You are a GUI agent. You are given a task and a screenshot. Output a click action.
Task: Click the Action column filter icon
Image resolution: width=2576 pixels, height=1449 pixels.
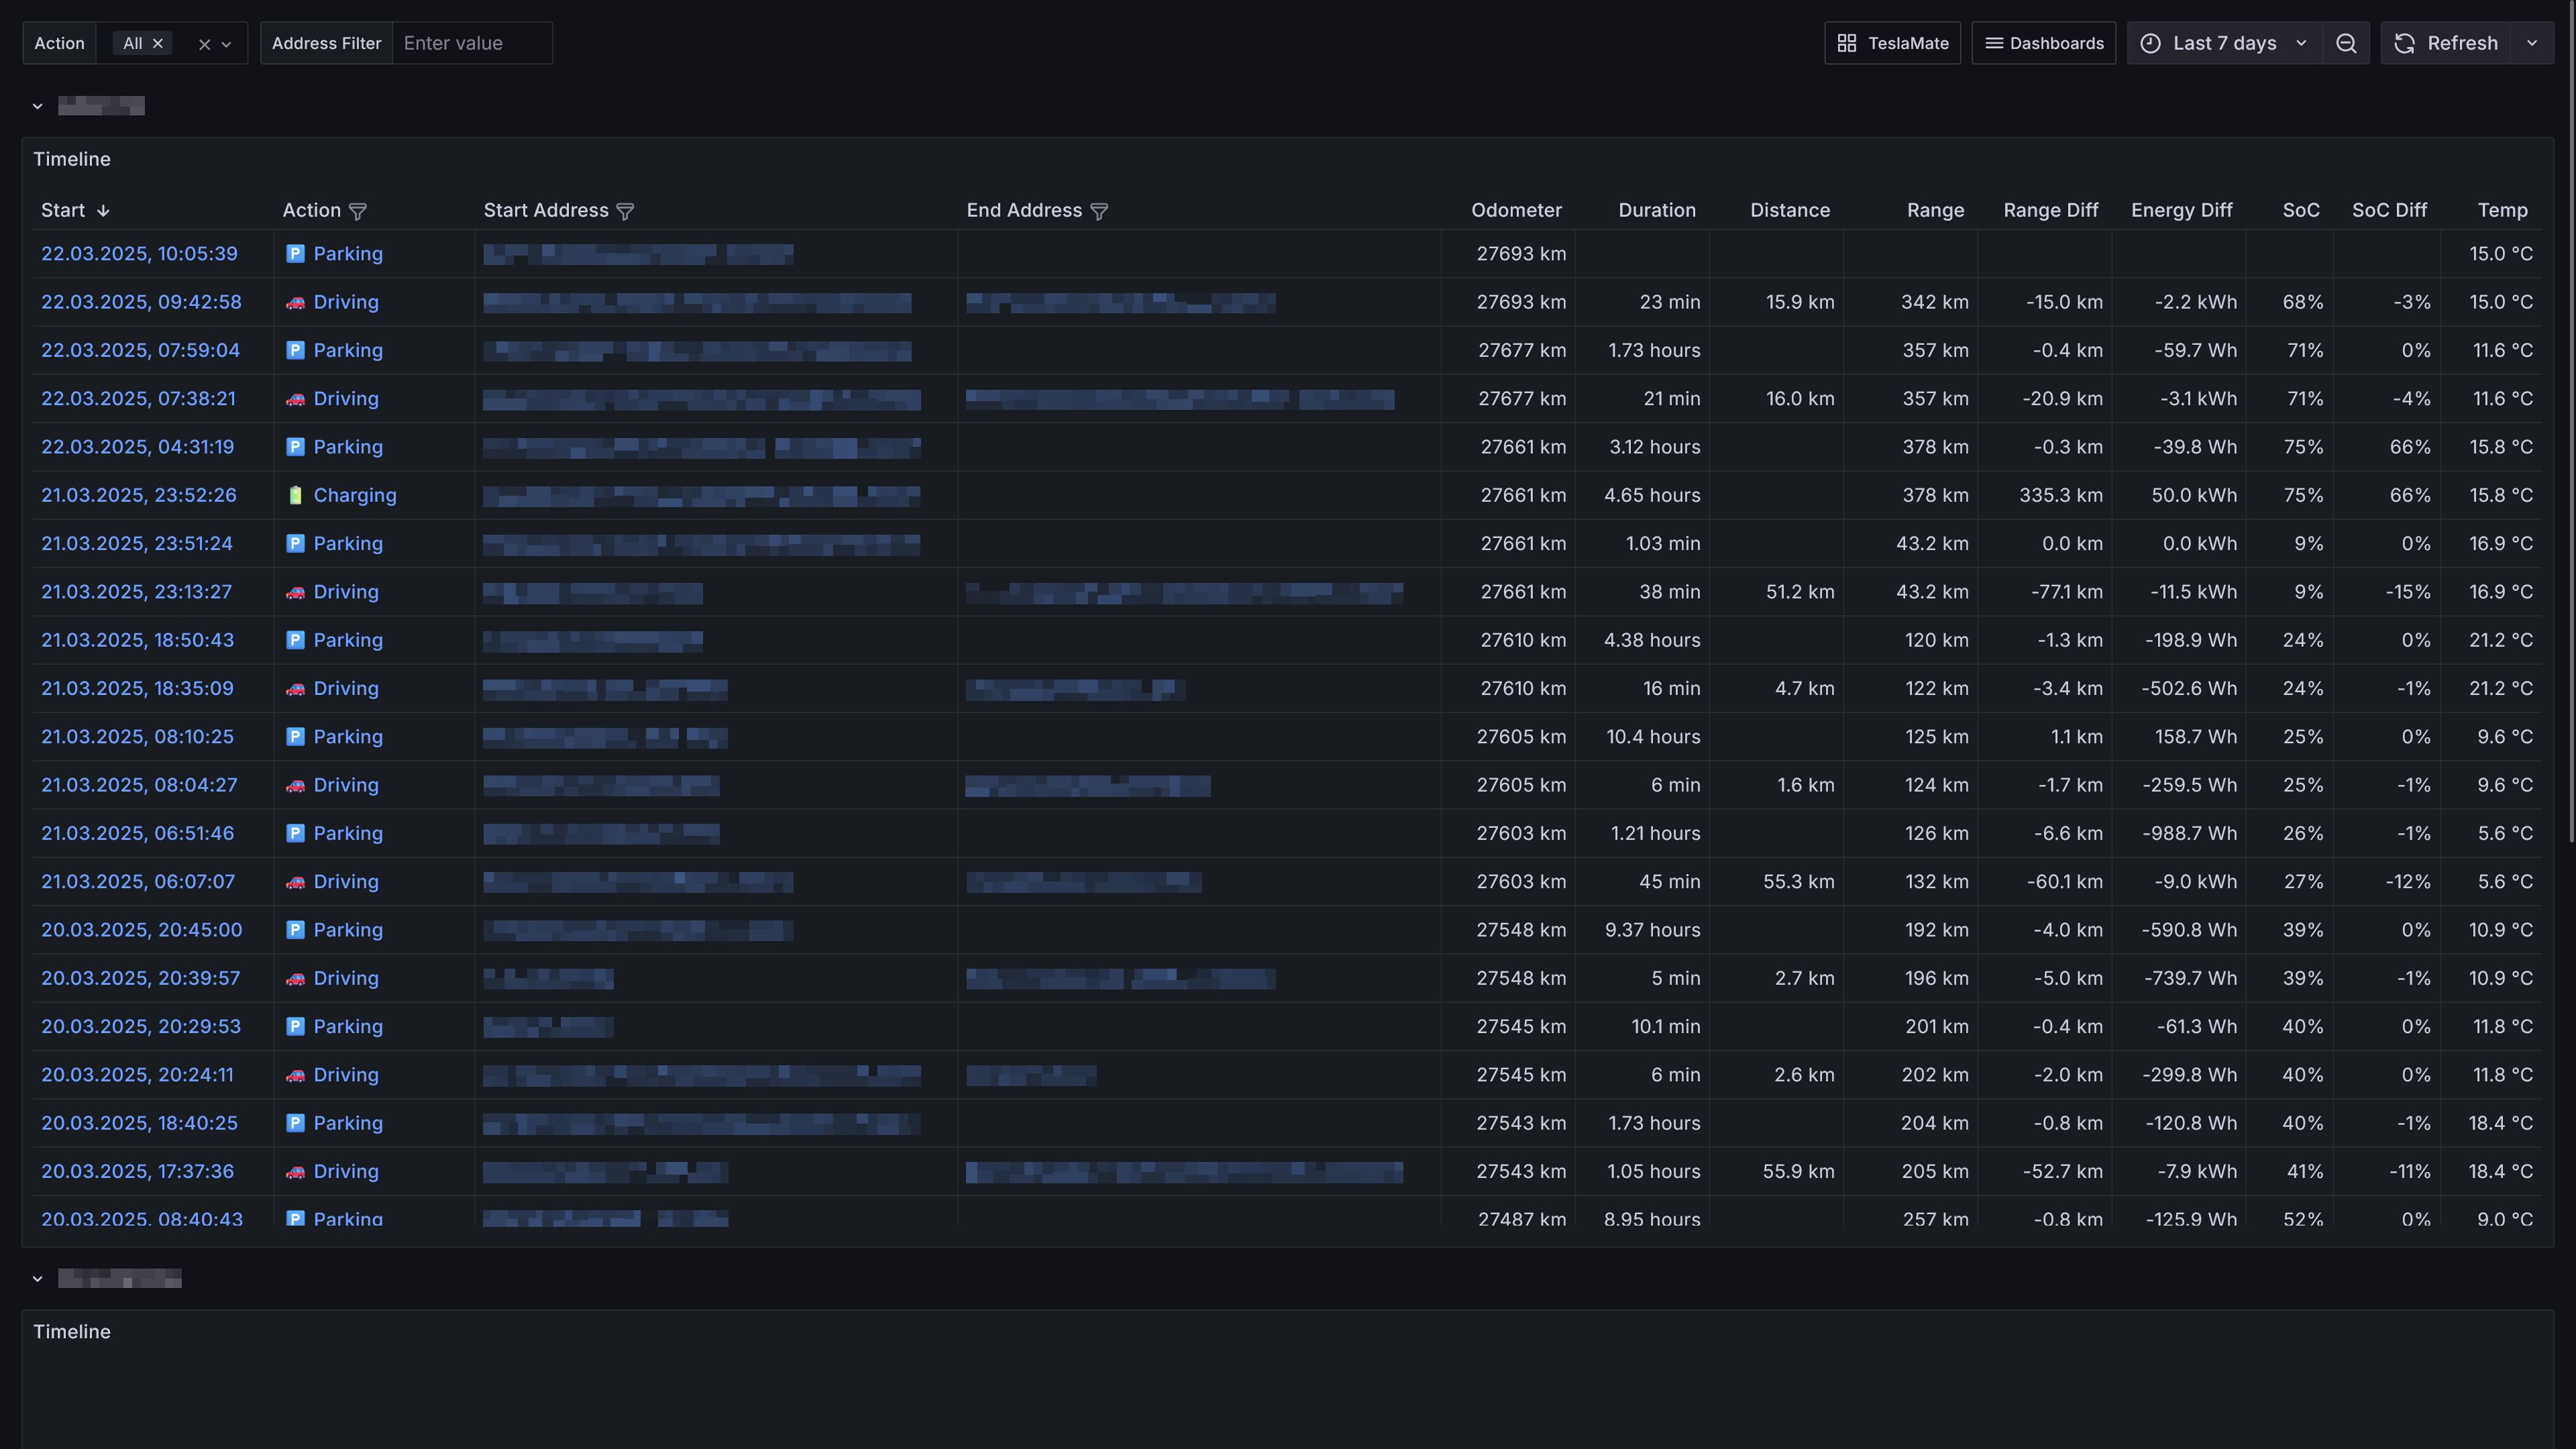(357, 211)
